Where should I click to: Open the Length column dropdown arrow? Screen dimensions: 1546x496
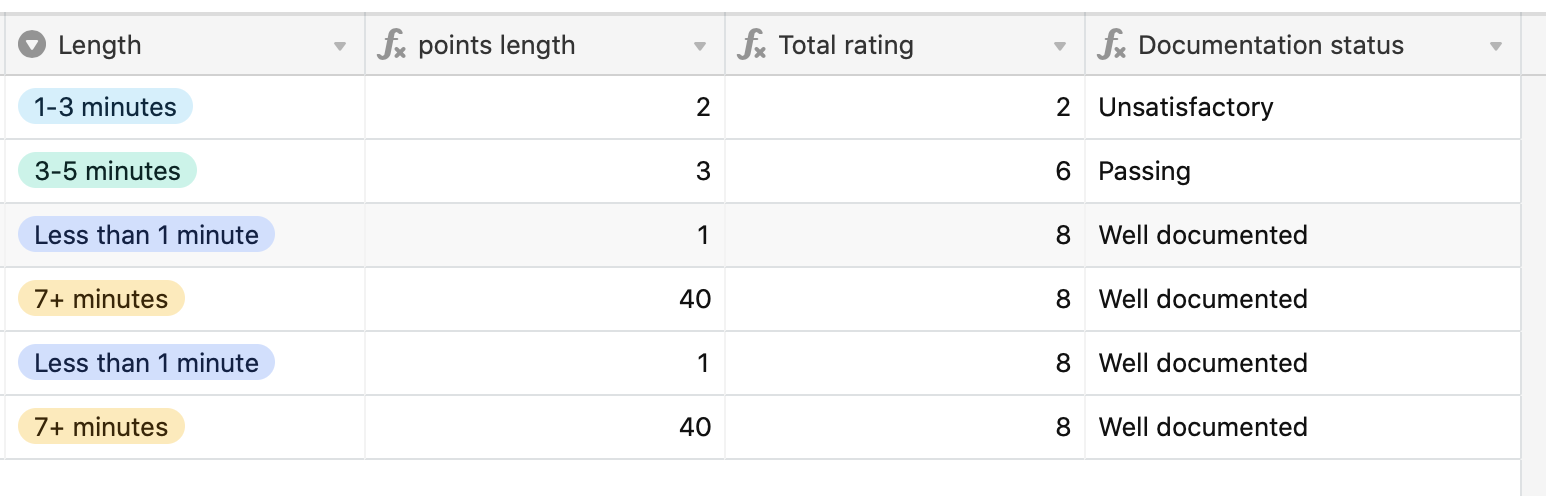click(340, 46)
